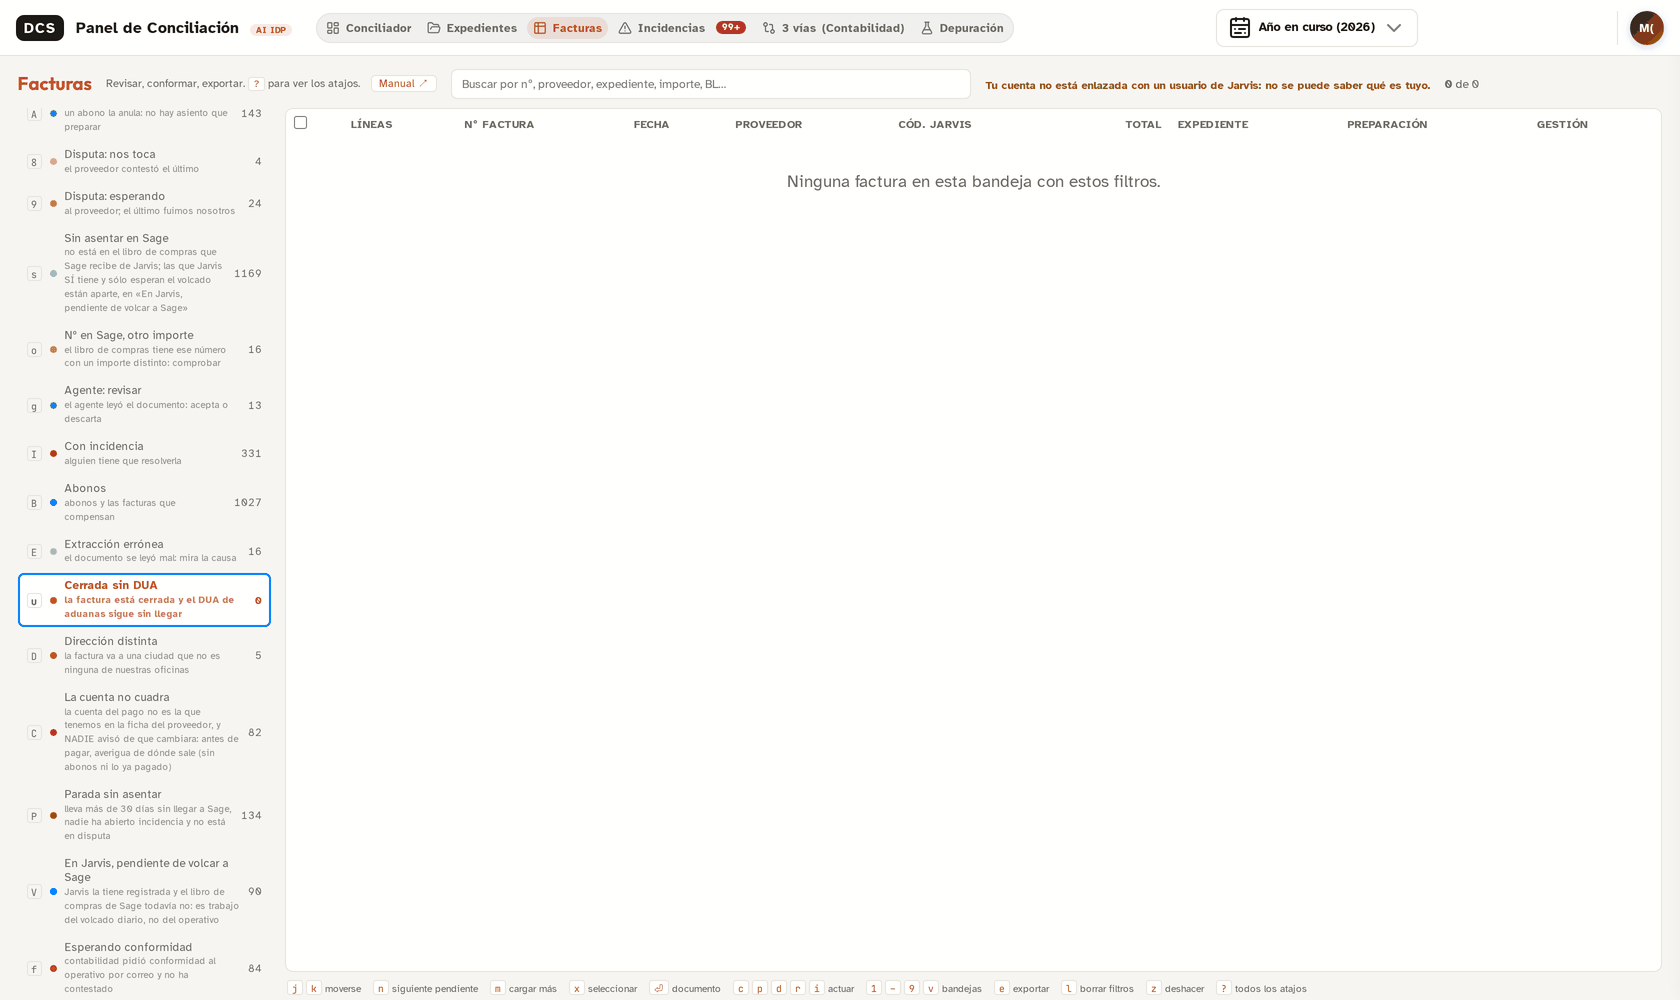This screenshot has height=1000, width=1680.
Task: Expand the Año en curso (2026) dropdown
Action: (x=1316, y=28)
